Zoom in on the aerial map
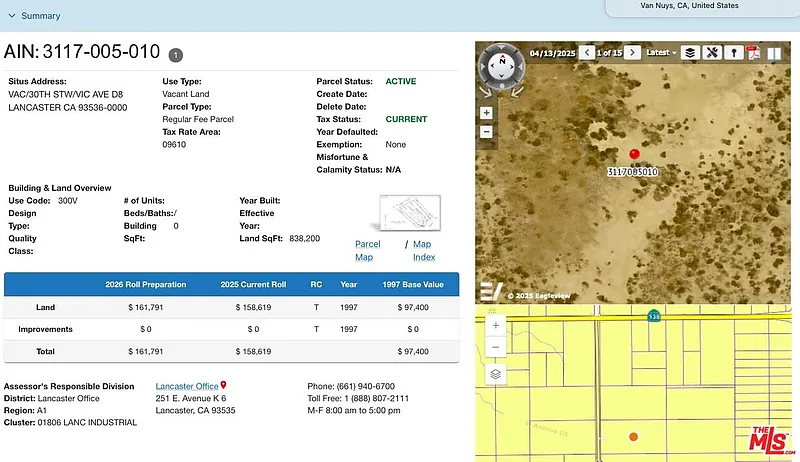The image size is (800, 462). 486,113
